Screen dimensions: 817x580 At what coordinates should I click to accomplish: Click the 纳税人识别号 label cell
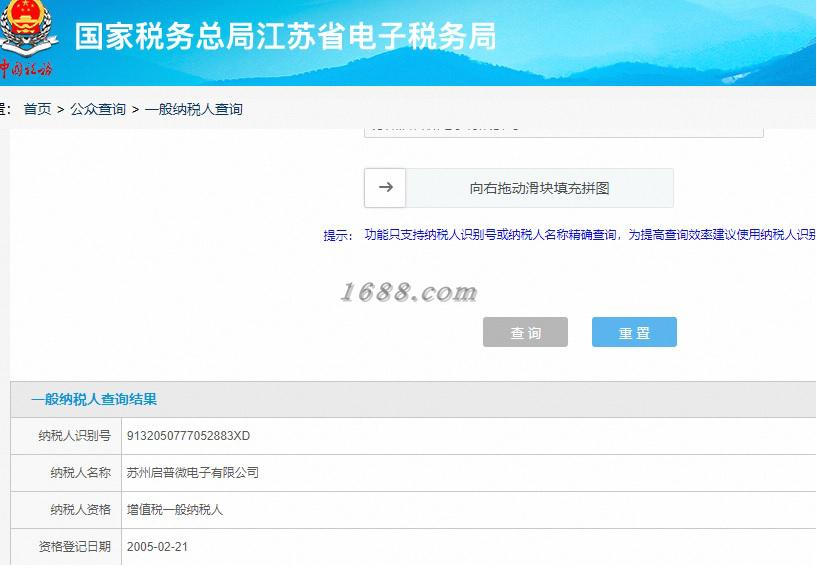tap(66, 436)
